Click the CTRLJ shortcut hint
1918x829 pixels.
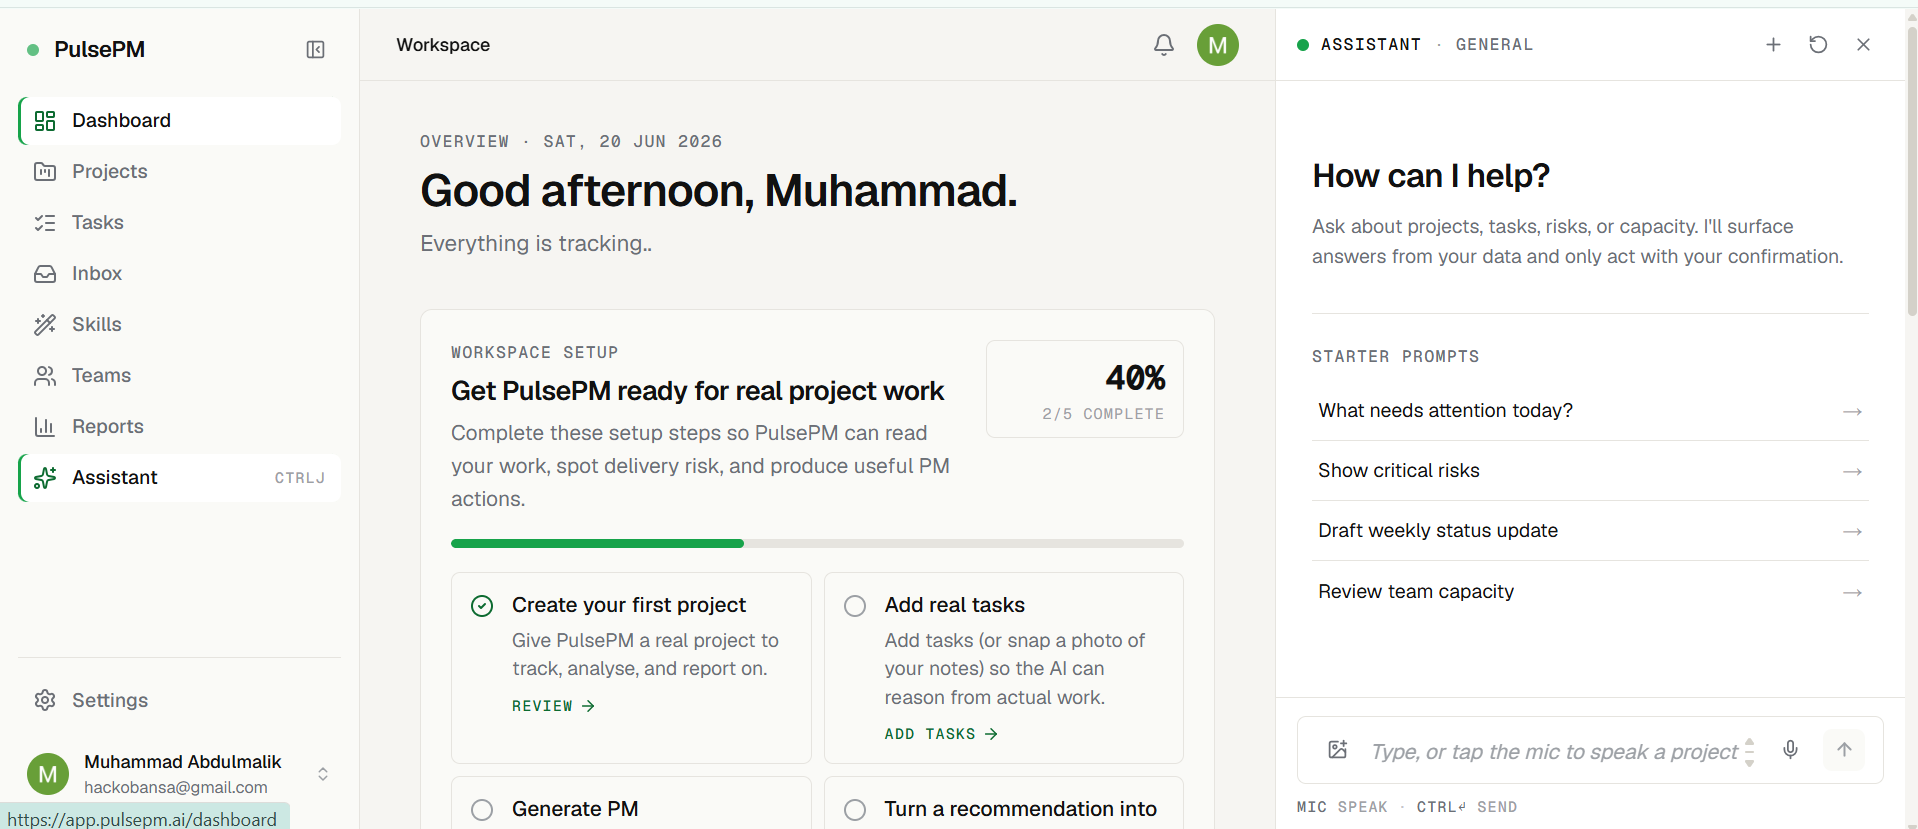[x=300, y=478]
